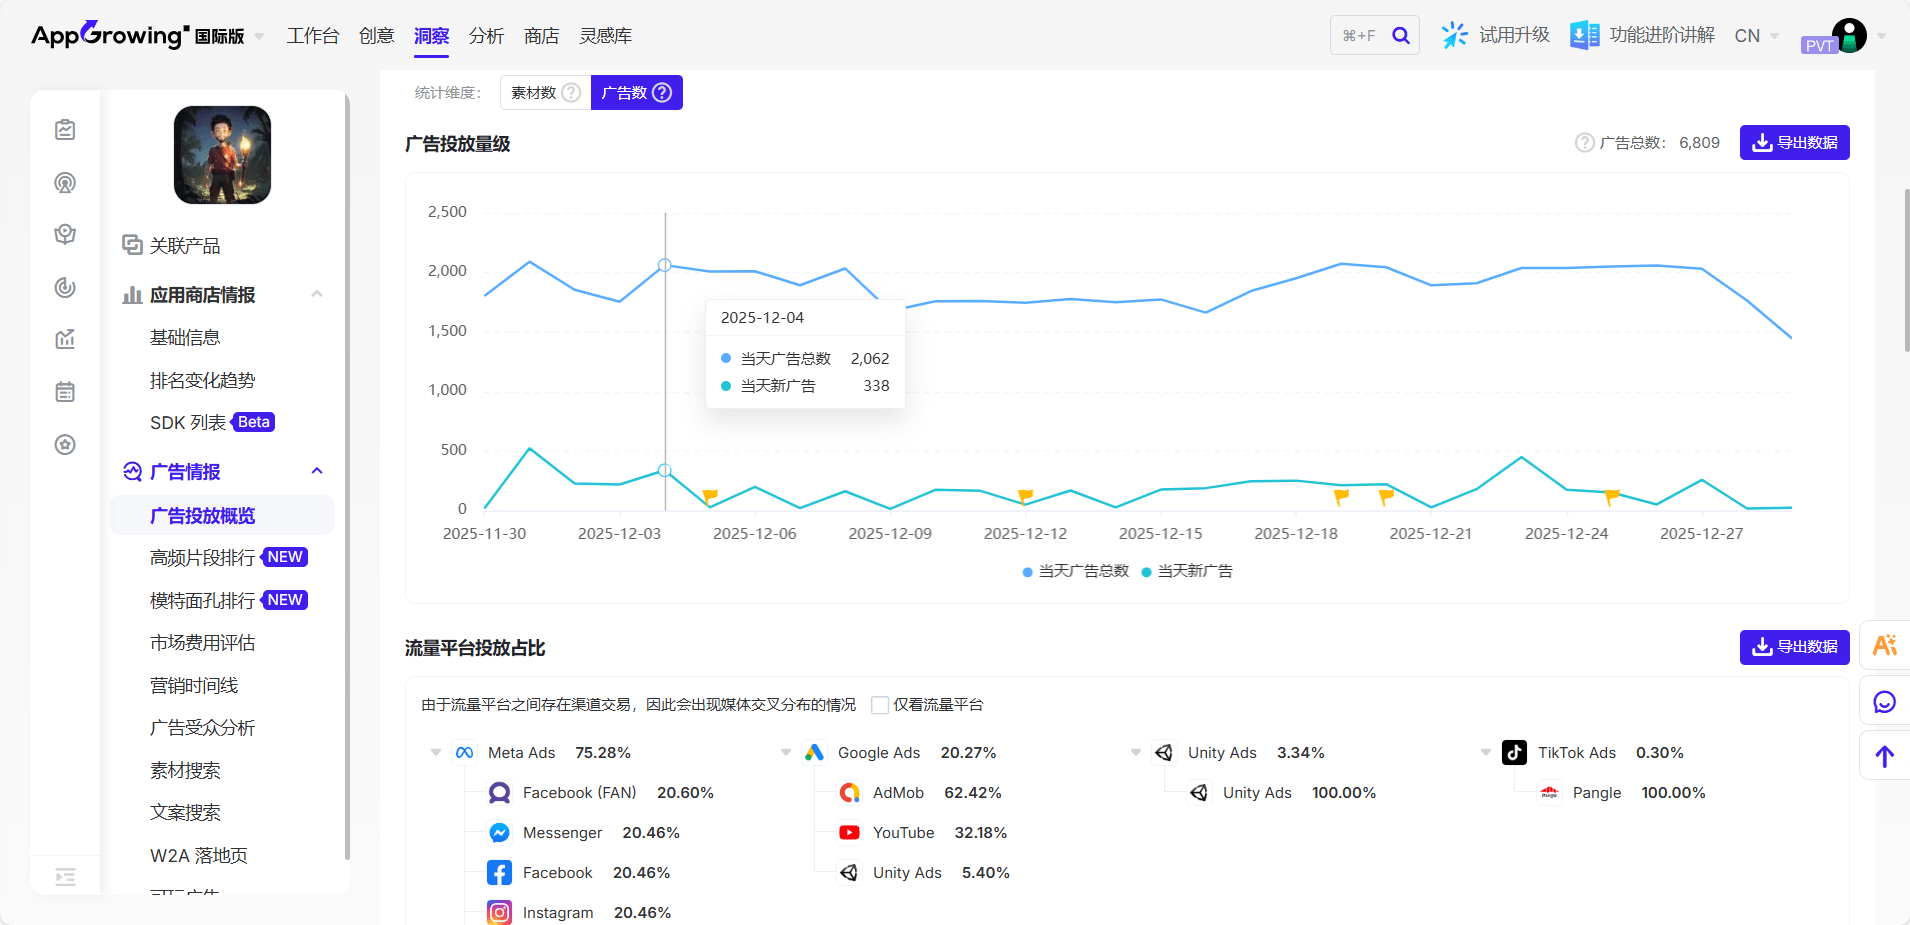The height and width of the screenshot is (925, 1910).
Task: Select 营销时间线 in the sidebar
Action: (x=194, y=685)
